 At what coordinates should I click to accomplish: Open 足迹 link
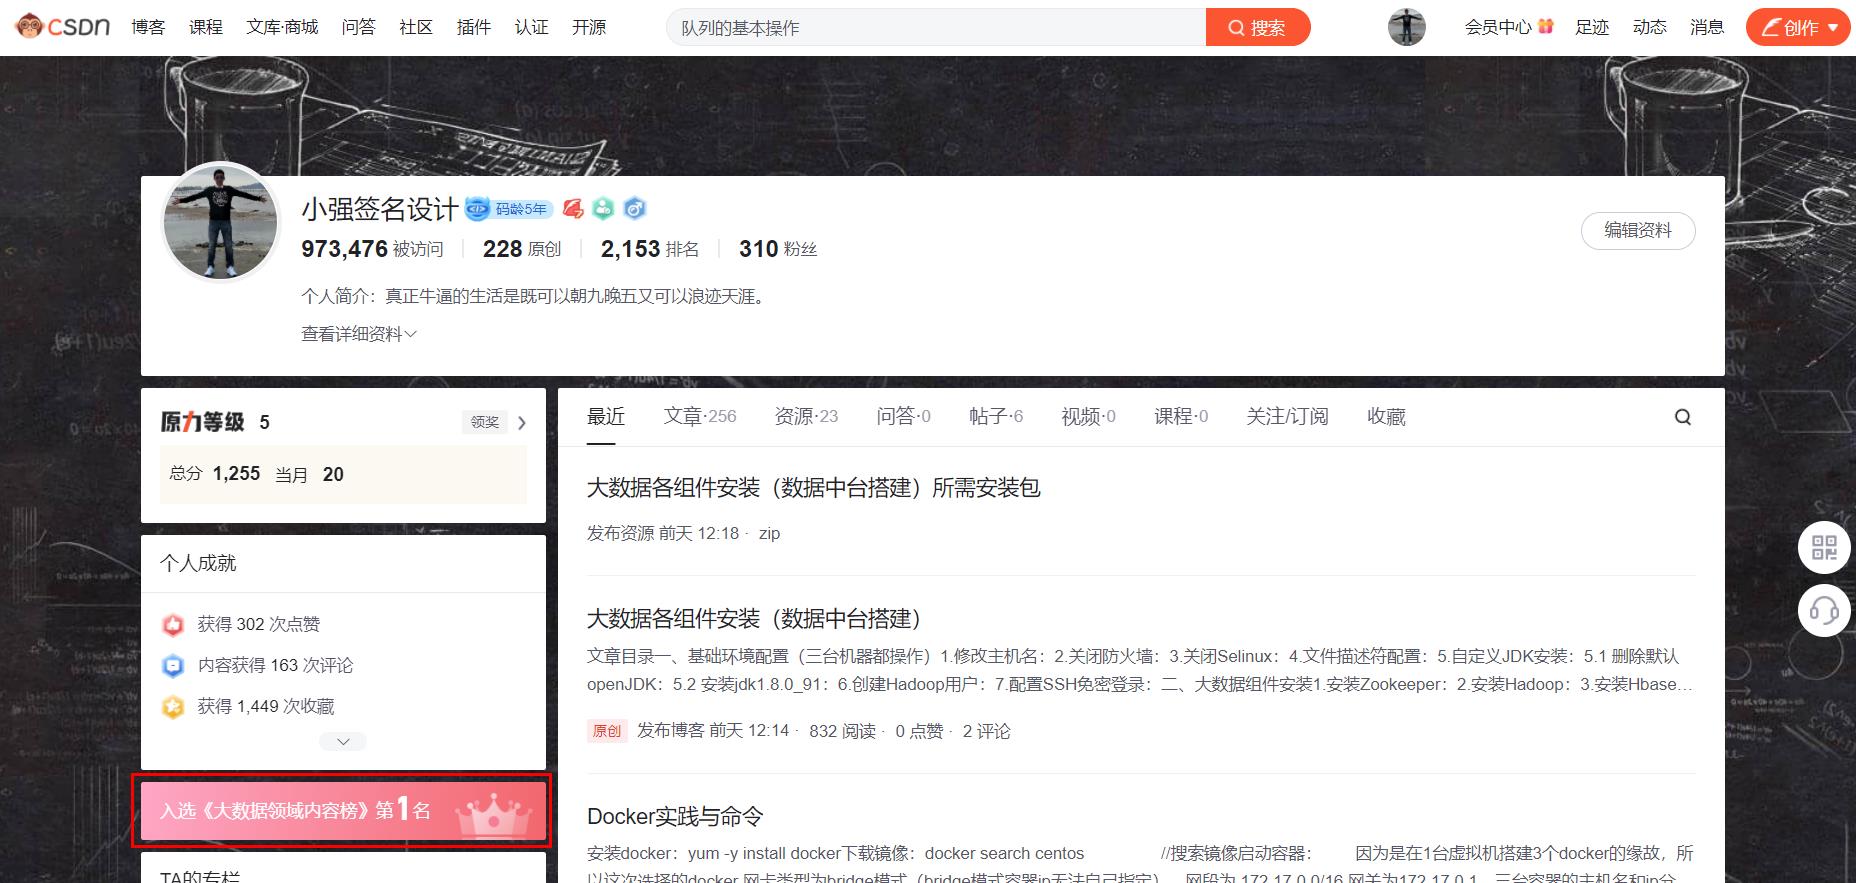coord(1592,27)
